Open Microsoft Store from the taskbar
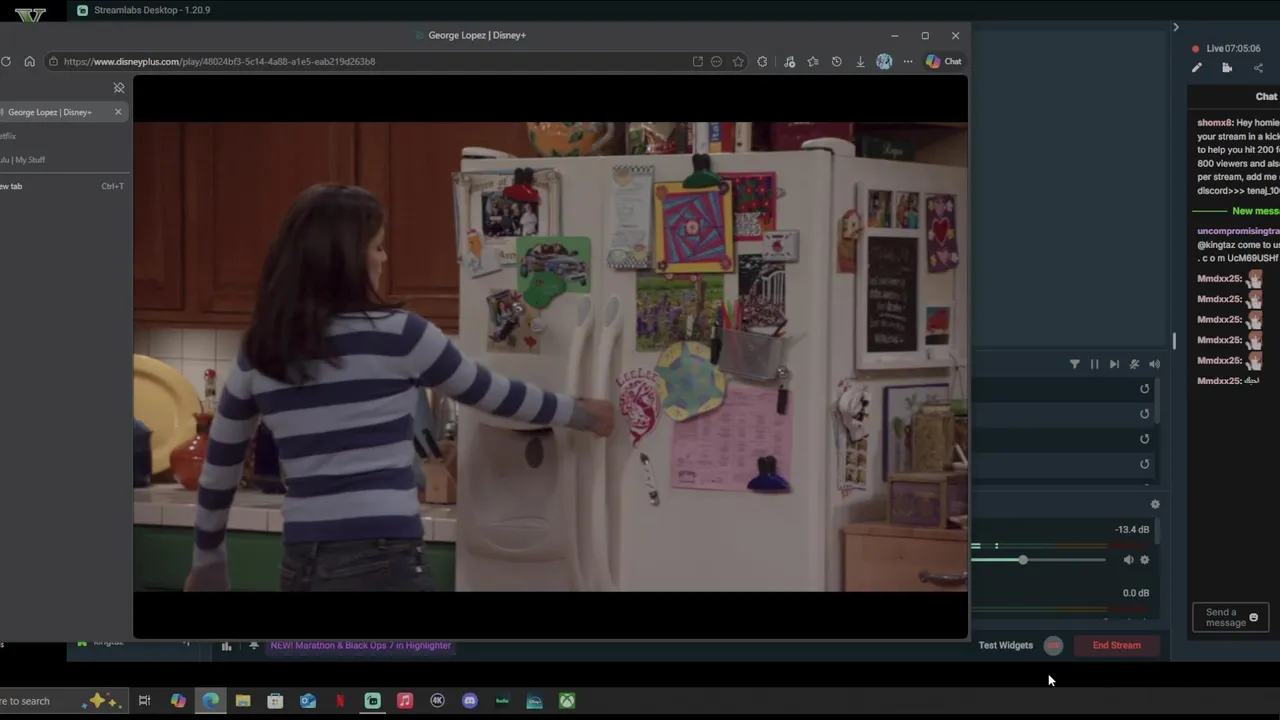Viewport: 1280px width, 720px height. (275, 701)
